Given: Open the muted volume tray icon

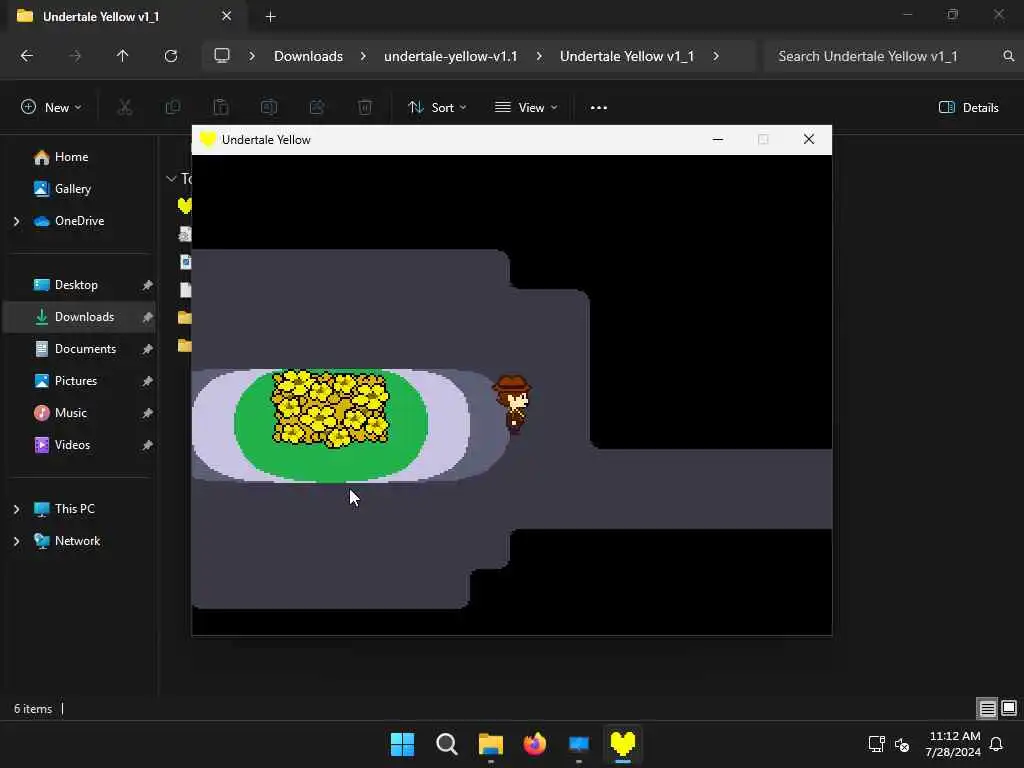Looking at the screenshot, I should pos(902,744).
